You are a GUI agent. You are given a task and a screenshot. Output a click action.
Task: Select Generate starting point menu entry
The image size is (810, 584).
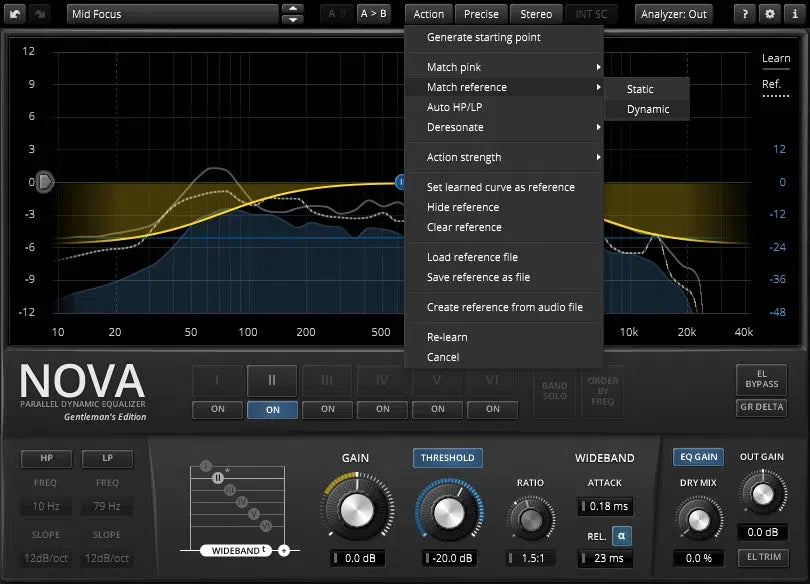coord(484,37)
